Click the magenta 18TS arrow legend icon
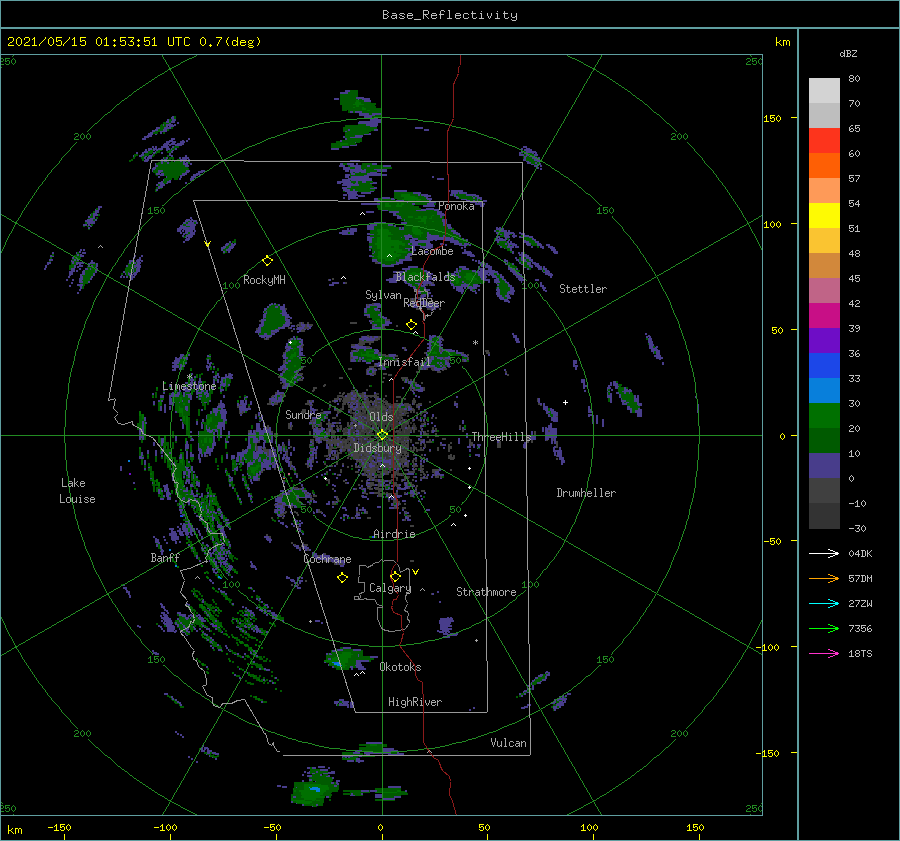The image size is (900, 841). (824, 653)
